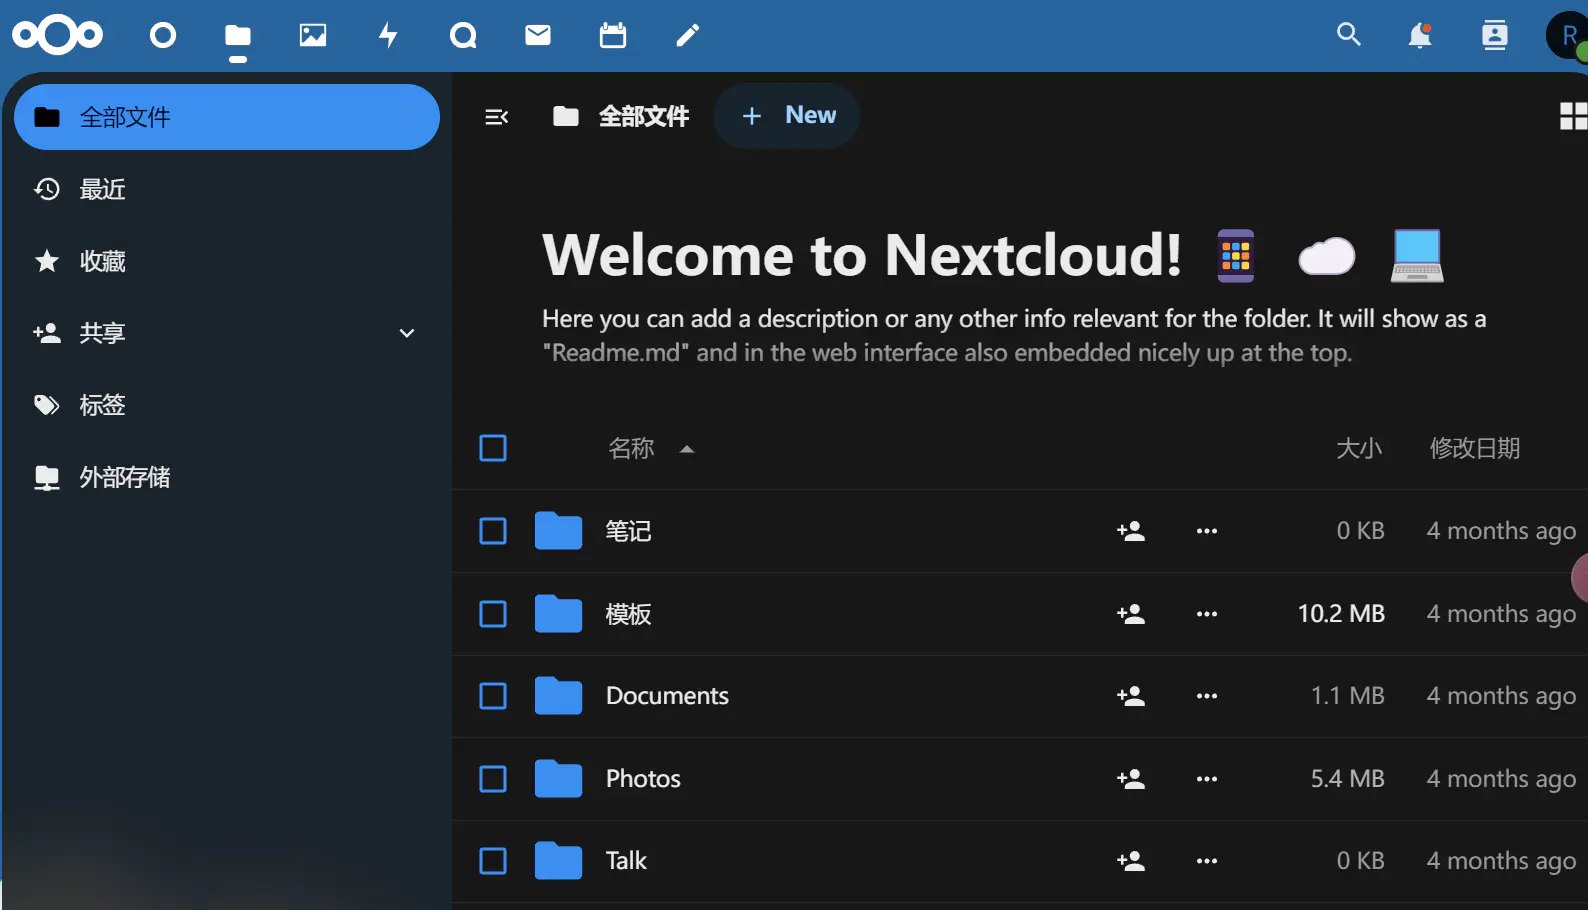Share the 模板 folder
Screen dimensions: 1588x910
click(1131, 614)
